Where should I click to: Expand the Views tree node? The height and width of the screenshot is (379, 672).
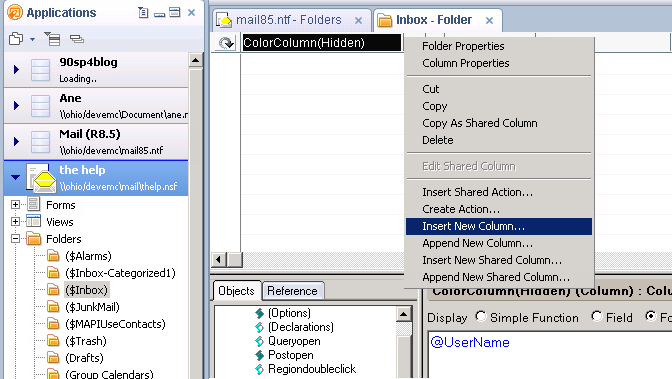pos(15,222)
